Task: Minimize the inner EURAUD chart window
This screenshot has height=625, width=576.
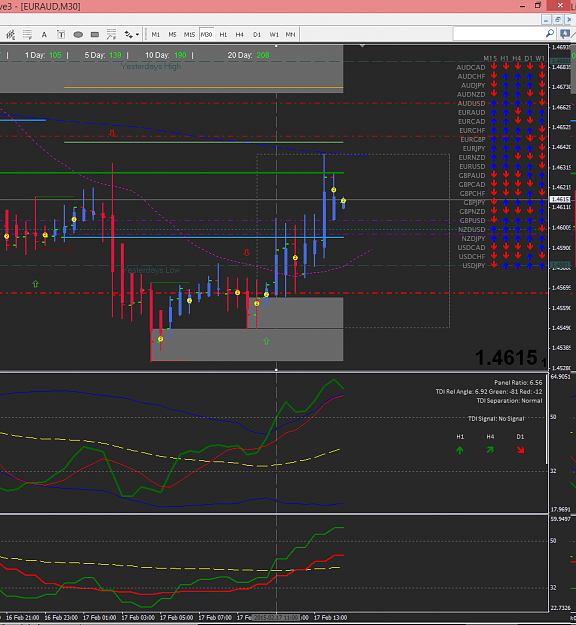Action: (546, 19)
